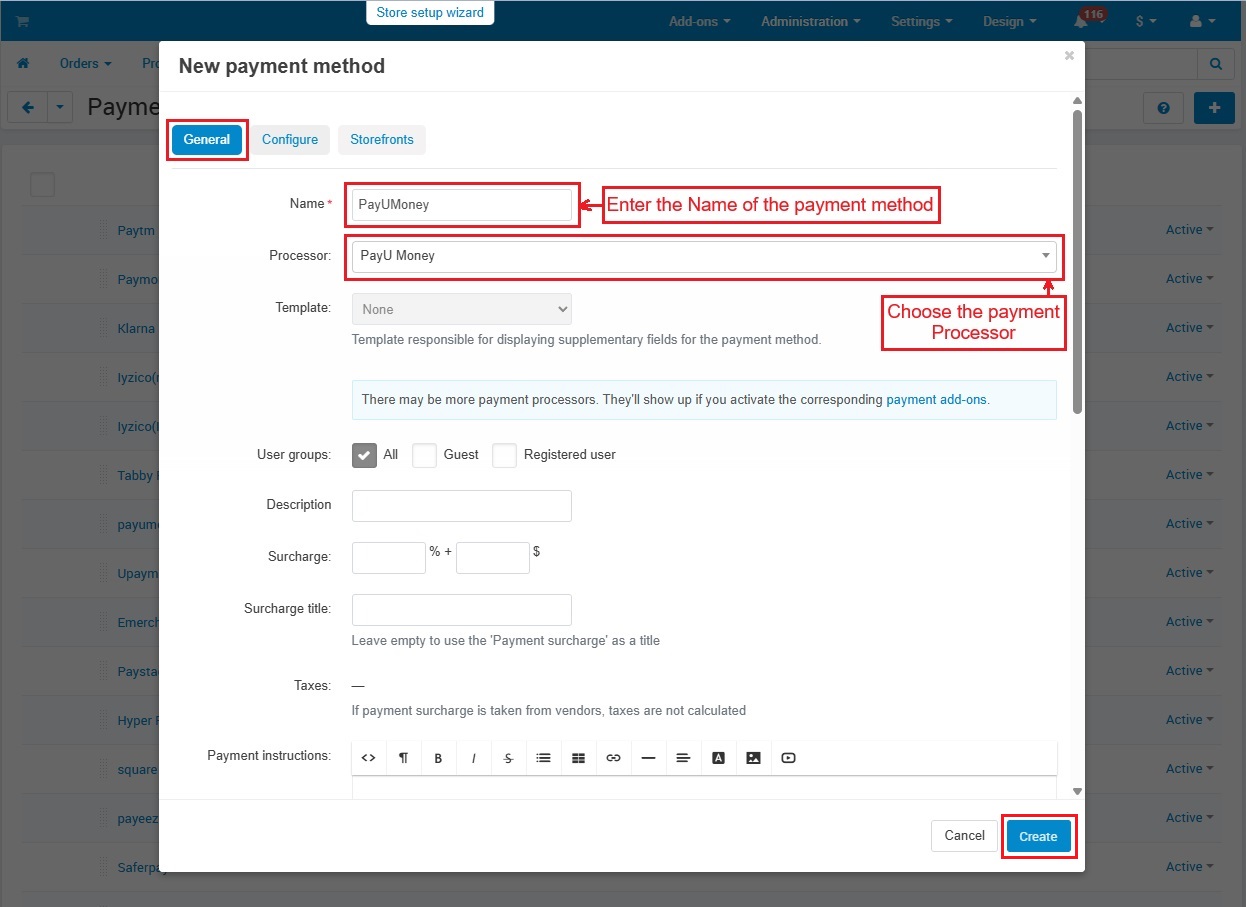Open text color tool in editor
This screenshot has height=907, width=1246.
click(x=718, y=758)
